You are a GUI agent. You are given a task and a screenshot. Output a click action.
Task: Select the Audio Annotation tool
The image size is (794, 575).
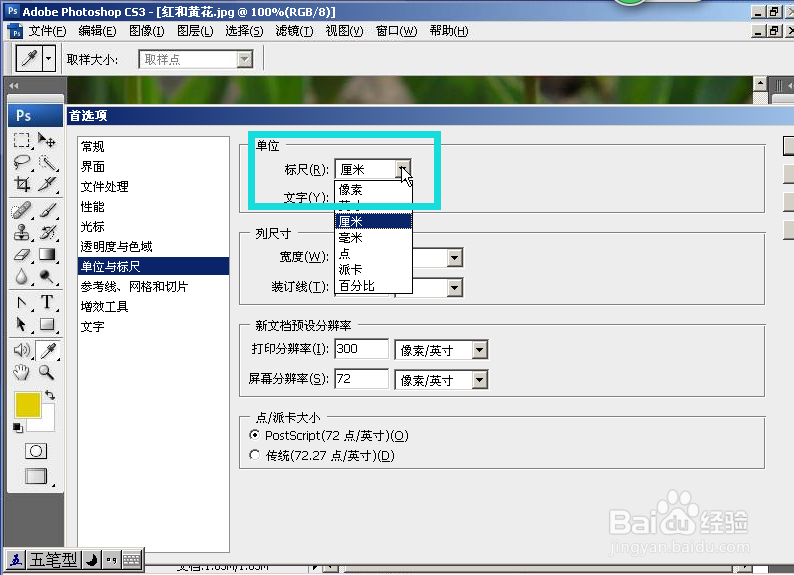(21, 350)
